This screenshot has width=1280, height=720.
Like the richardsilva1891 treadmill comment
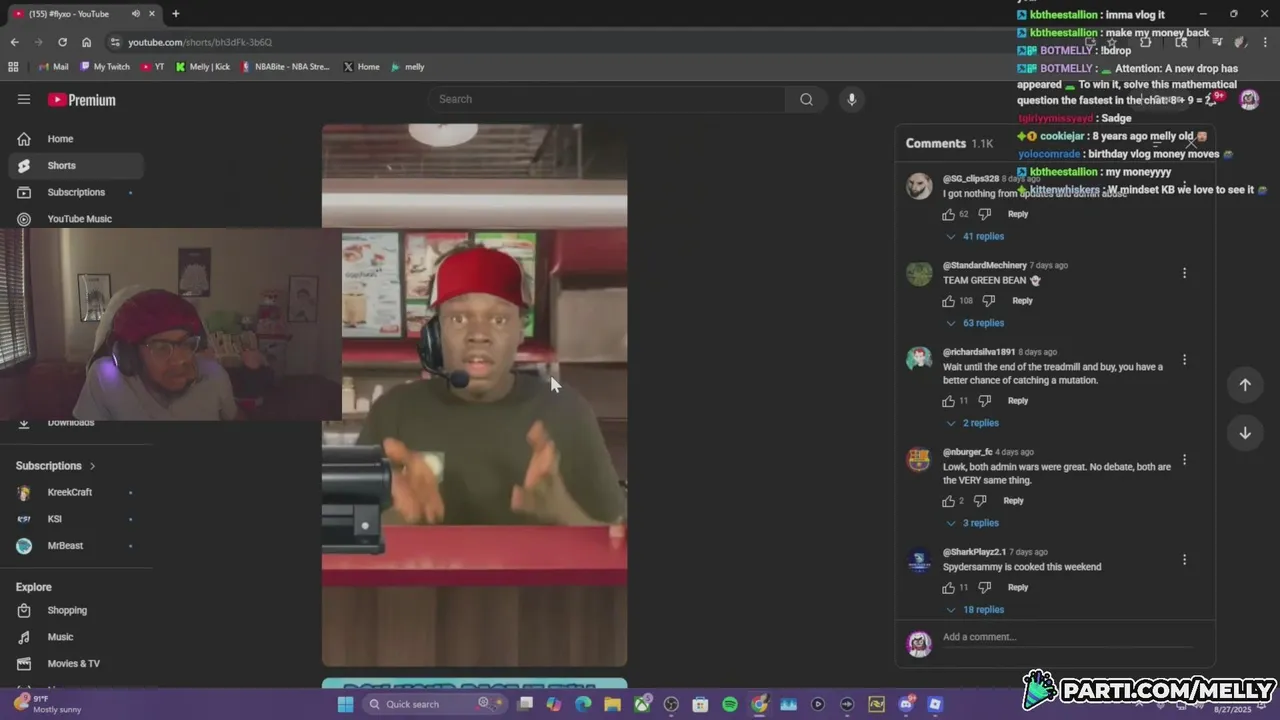tap(948, 401)
